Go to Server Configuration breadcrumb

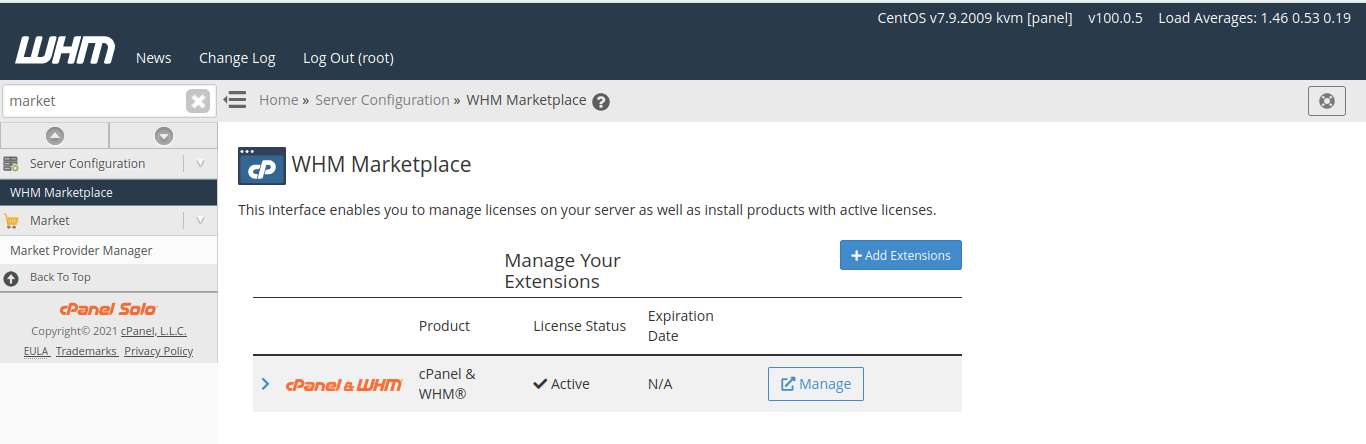tap(382, 100)
